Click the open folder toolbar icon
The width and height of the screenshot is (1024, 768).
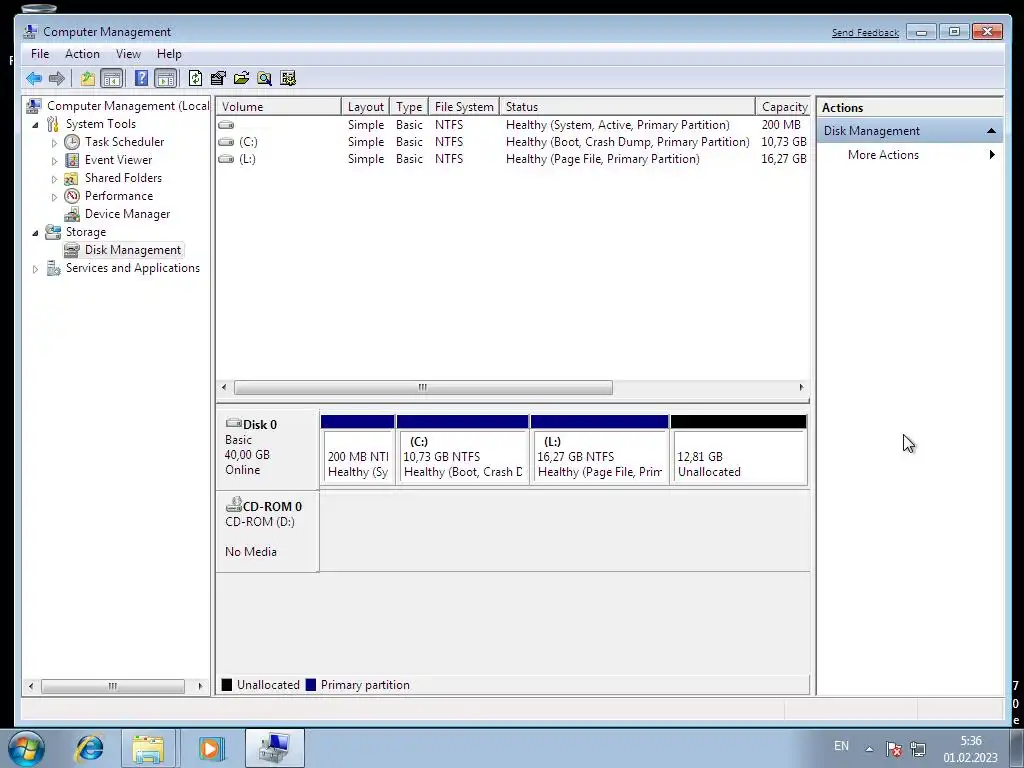point(242,78)
